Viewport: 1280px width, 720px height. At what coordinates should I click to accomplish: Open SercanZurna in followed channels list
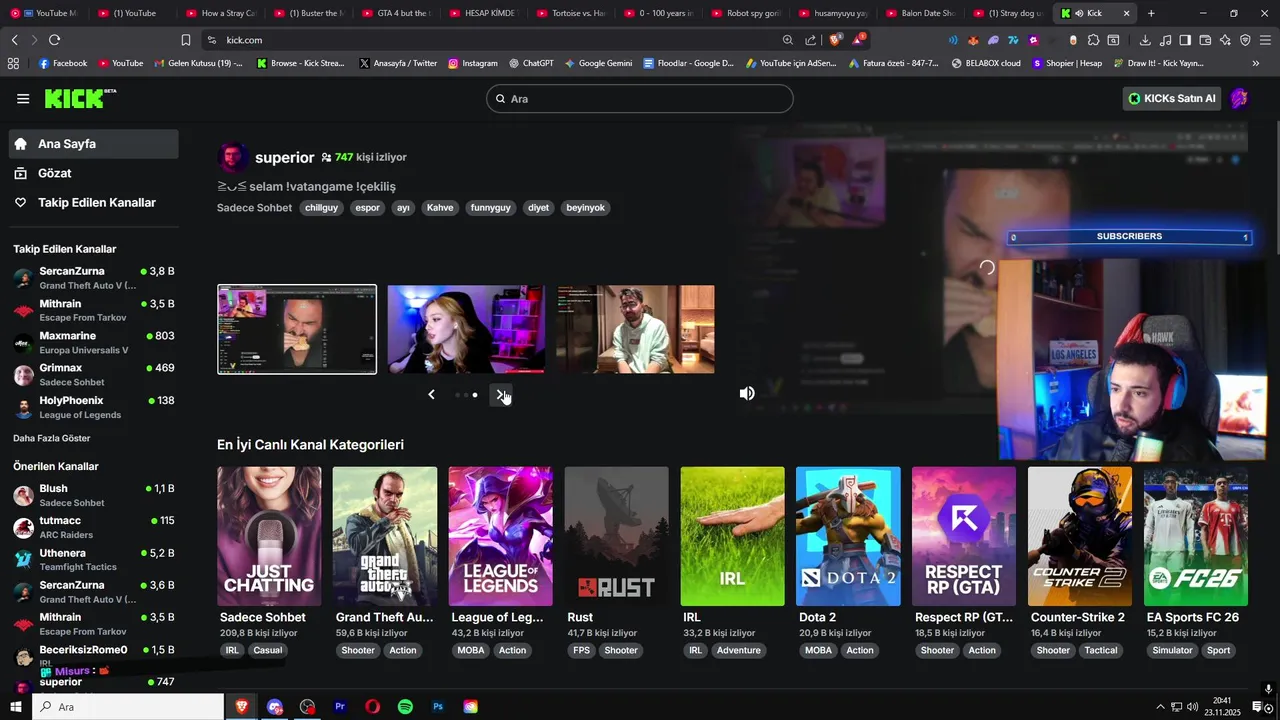coord(94,278)
